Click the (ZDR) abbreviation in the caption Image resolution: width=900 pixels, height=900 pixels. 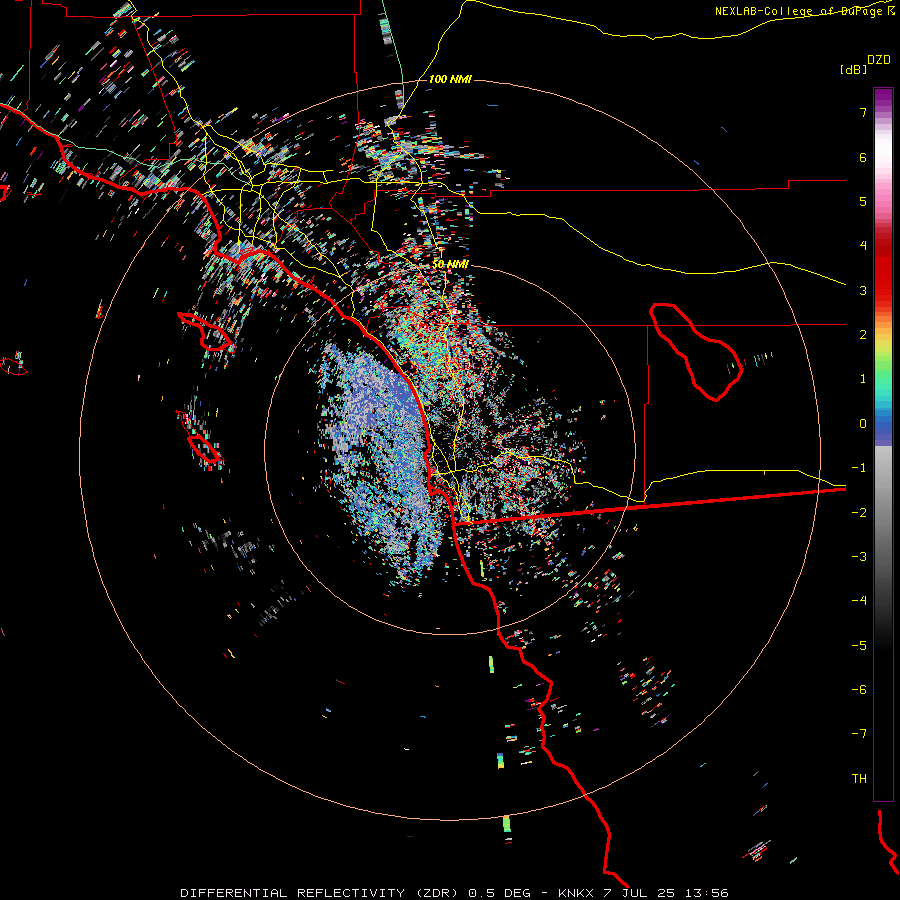437,893
